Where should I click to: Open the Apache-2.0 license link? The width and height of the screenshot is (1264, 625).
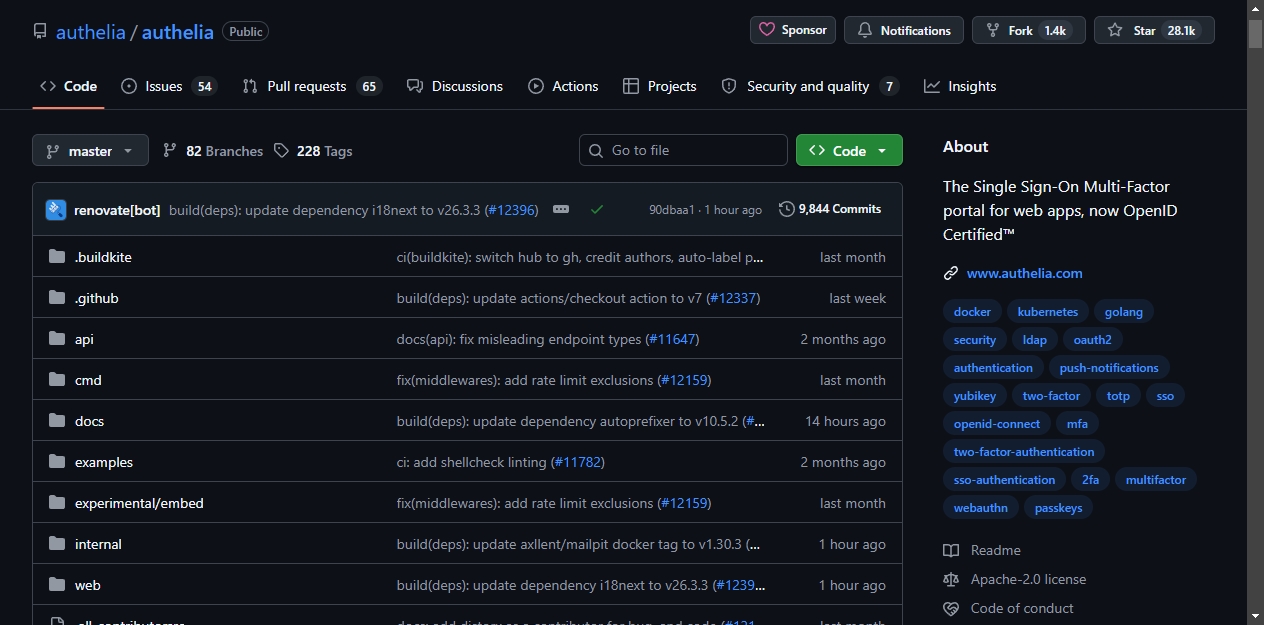tap(1014, 579)
